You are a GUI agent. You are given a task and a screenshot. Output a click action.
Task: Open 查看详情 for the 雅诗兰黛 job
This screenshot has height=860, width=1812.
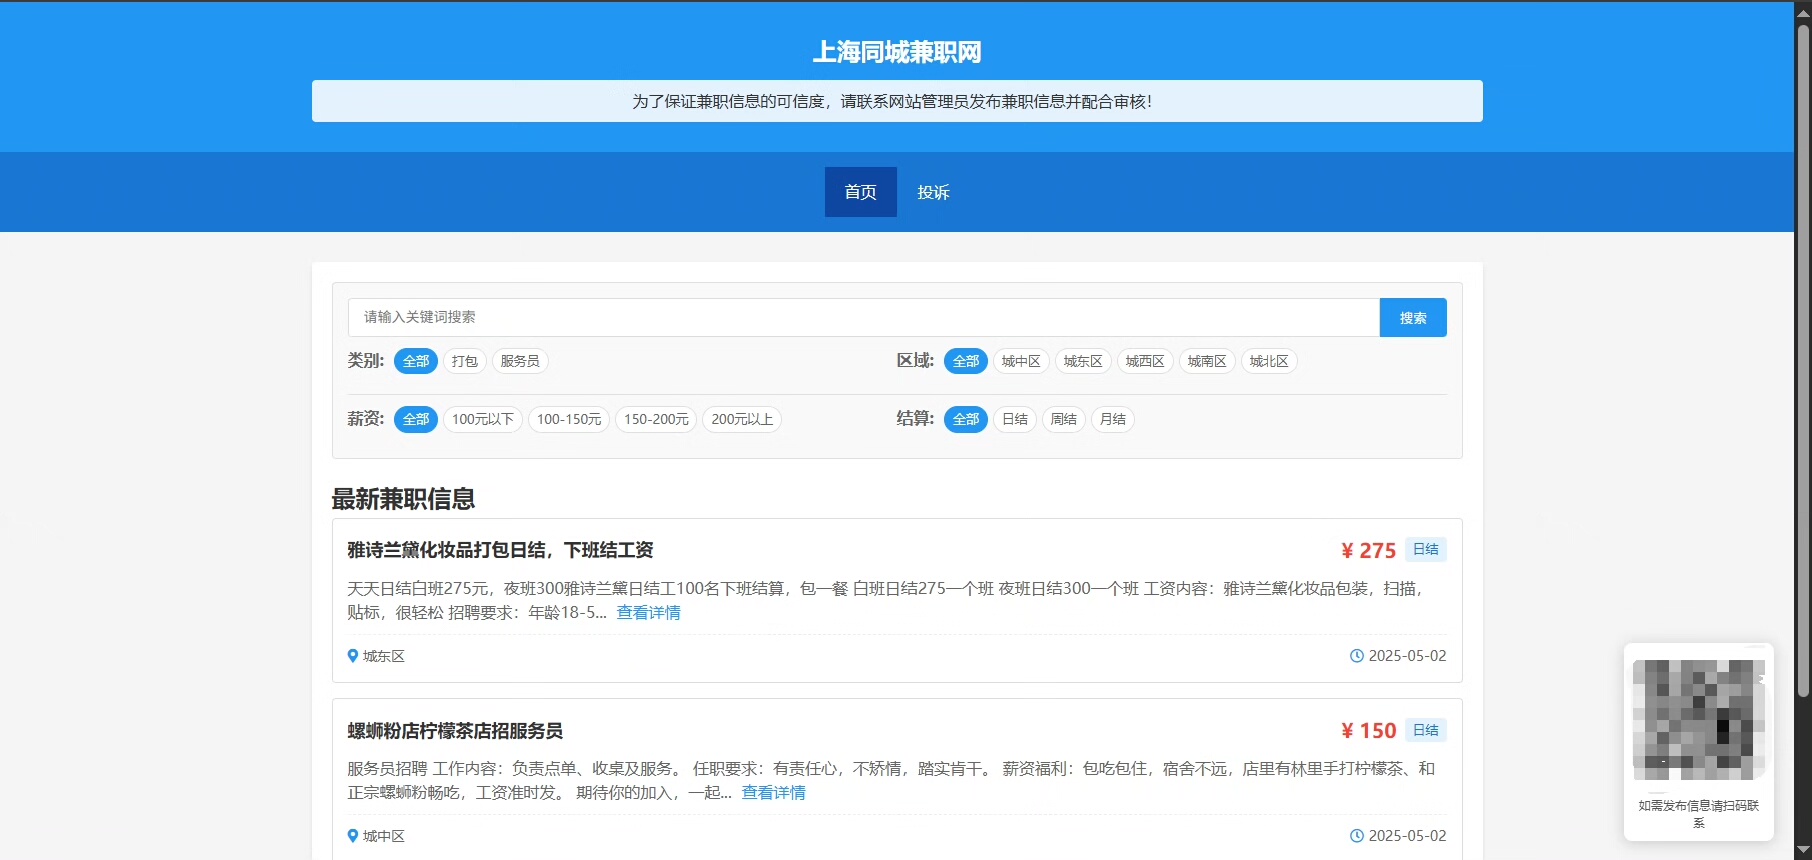(648, 612)
